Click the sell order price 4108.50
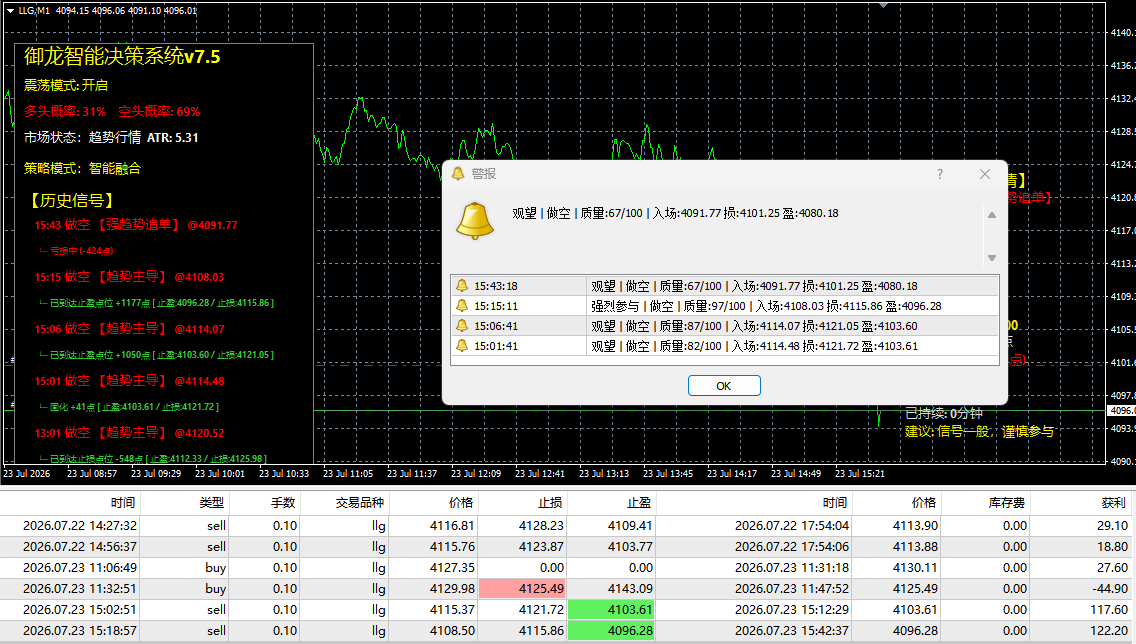The height and width of the screenshot is (644, 1136). click(x=453, y=630)
